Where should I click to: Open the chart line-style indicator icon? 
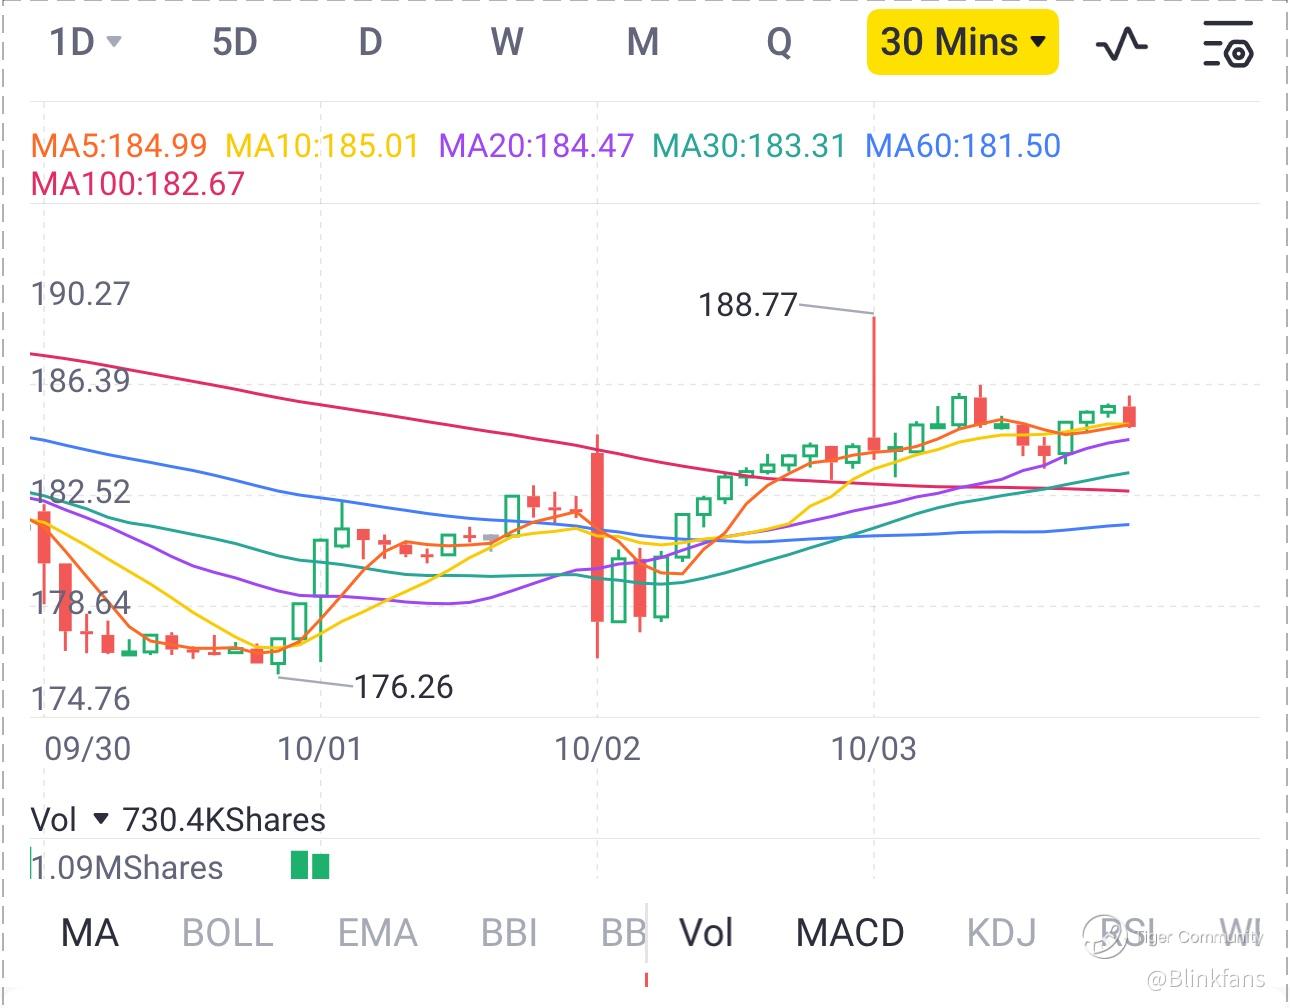click(1122, 43)
